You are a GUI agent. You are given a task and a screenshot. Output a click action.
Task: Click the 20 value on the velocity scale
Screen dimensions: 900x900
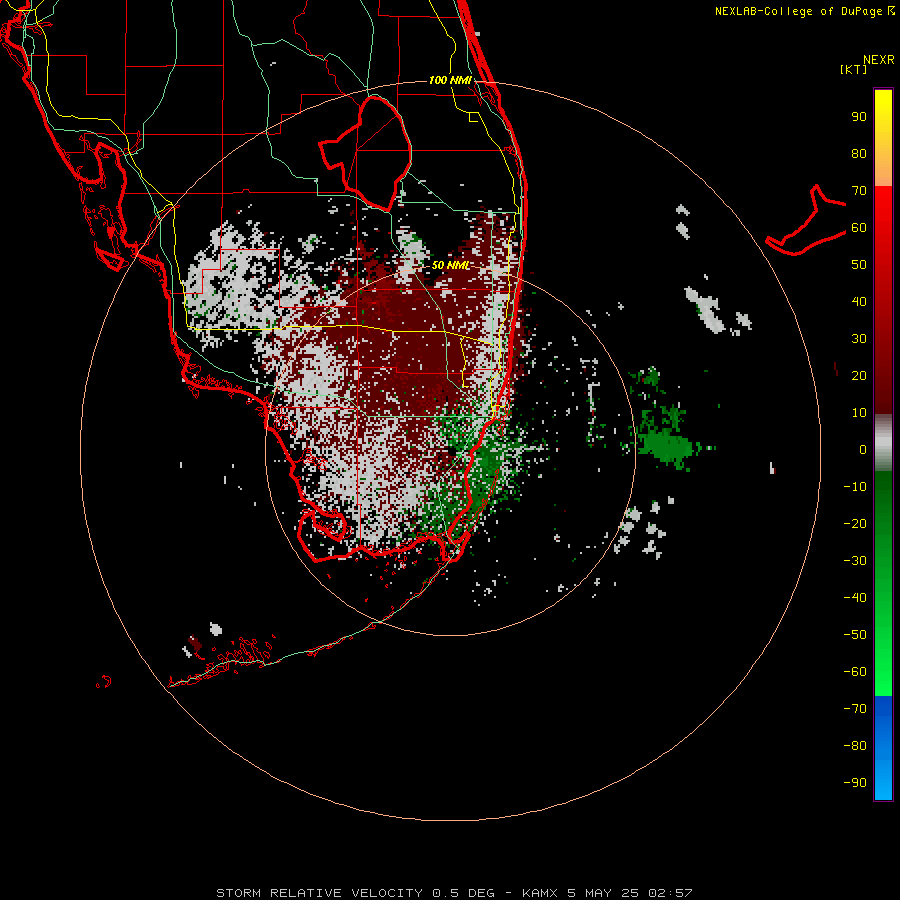pyautogui.click(x=859, y=375)
